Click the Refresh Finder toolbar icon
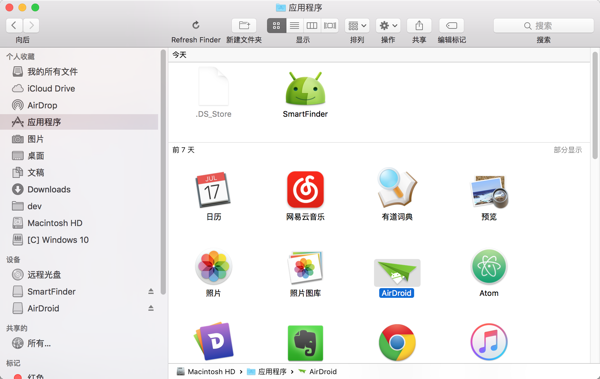The height and width of the screenshot is (379, 600). tap(196, 25)
